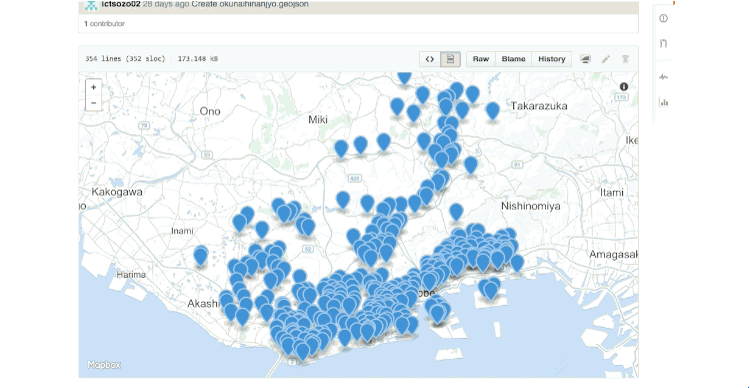Select map marker near Takarazuka label
Screen dimensions: 750x388
click(x=493, y=111)
